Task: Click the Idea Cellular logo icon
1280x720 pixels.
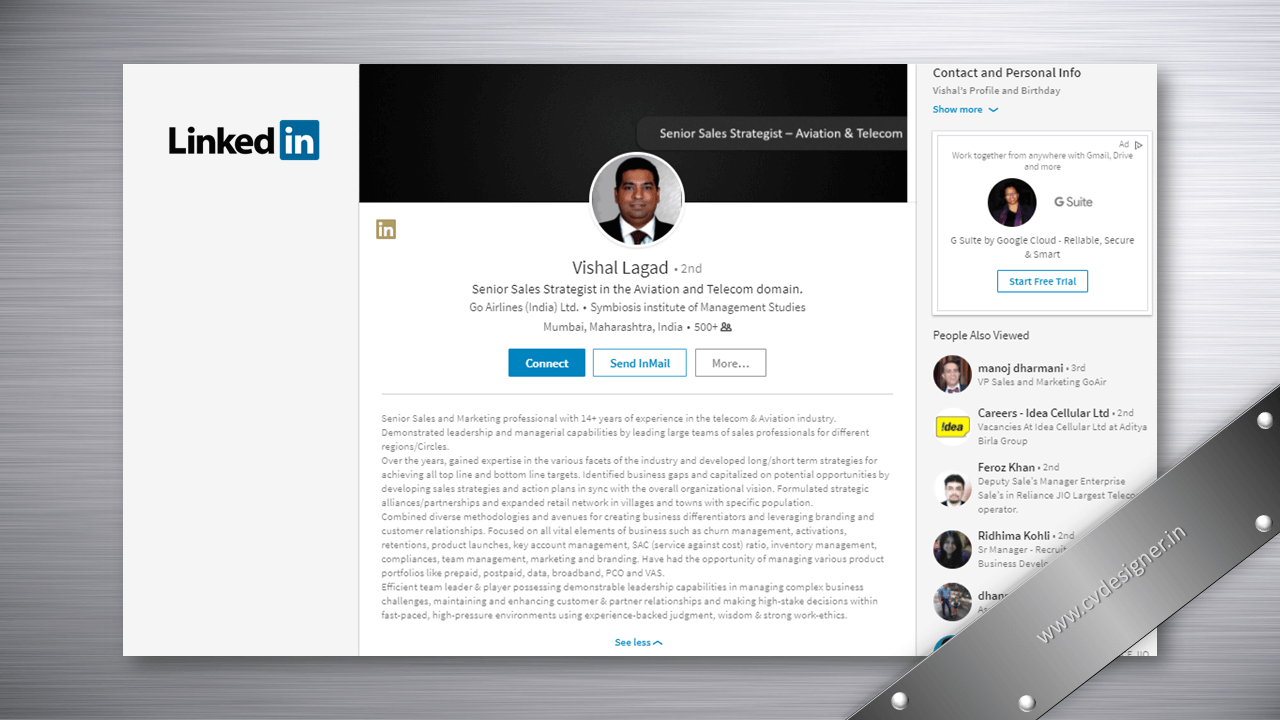Action: click(x=952, y=427)
